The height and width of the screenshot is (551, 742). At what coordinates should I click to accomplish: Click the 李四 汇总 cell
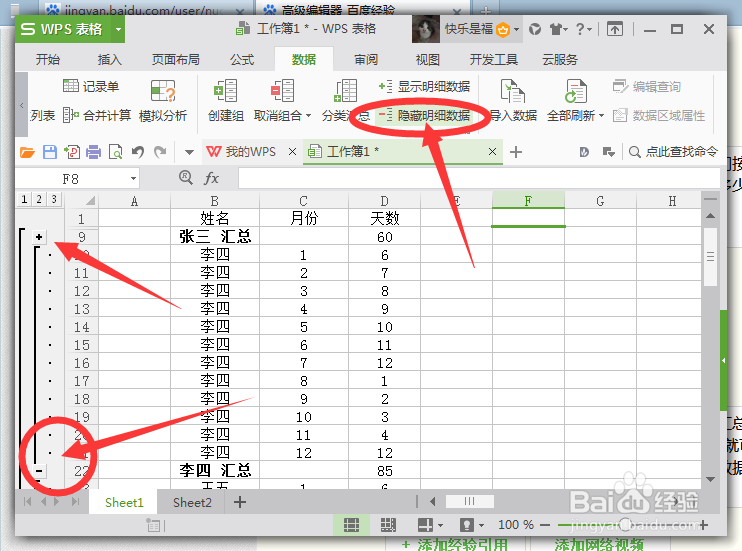(x=215, y=471)
